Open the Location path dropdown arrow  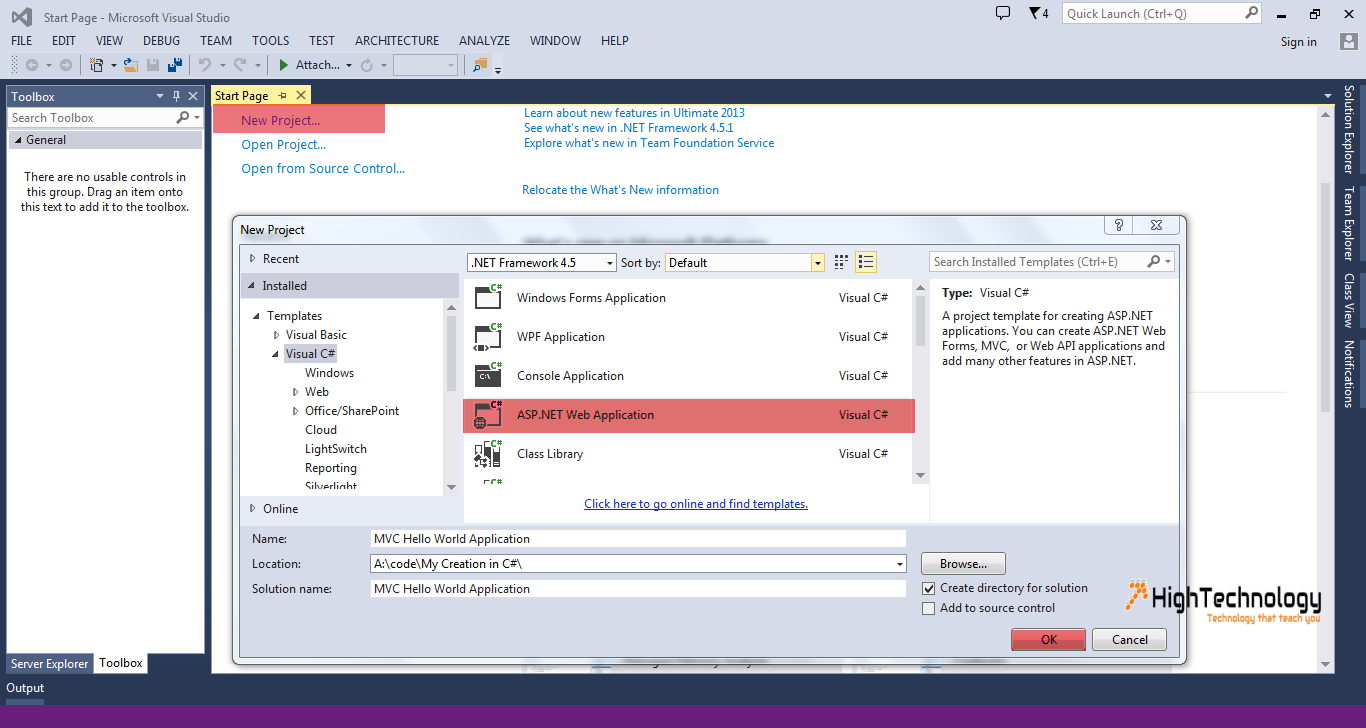[901, 564]
